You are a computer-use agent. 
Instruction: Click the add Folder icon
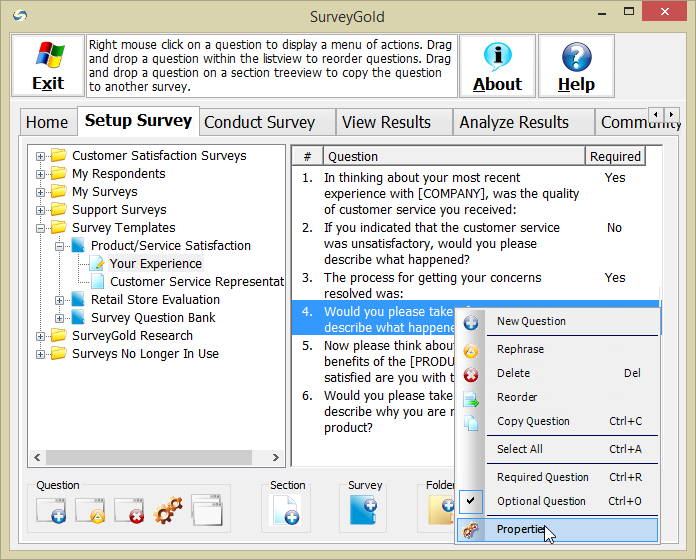441,510
